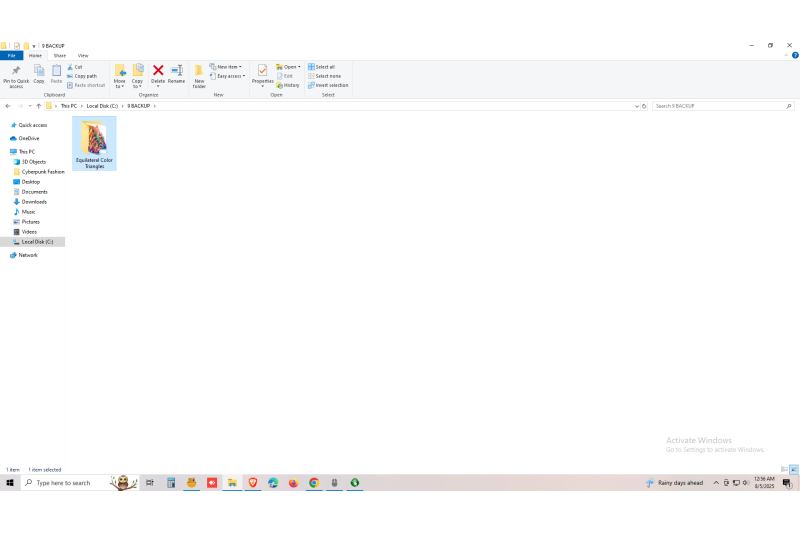This screenshot has height=533, width=800.
Task: Create a New folder from the ribbon
Action: (x=199, y=75)
